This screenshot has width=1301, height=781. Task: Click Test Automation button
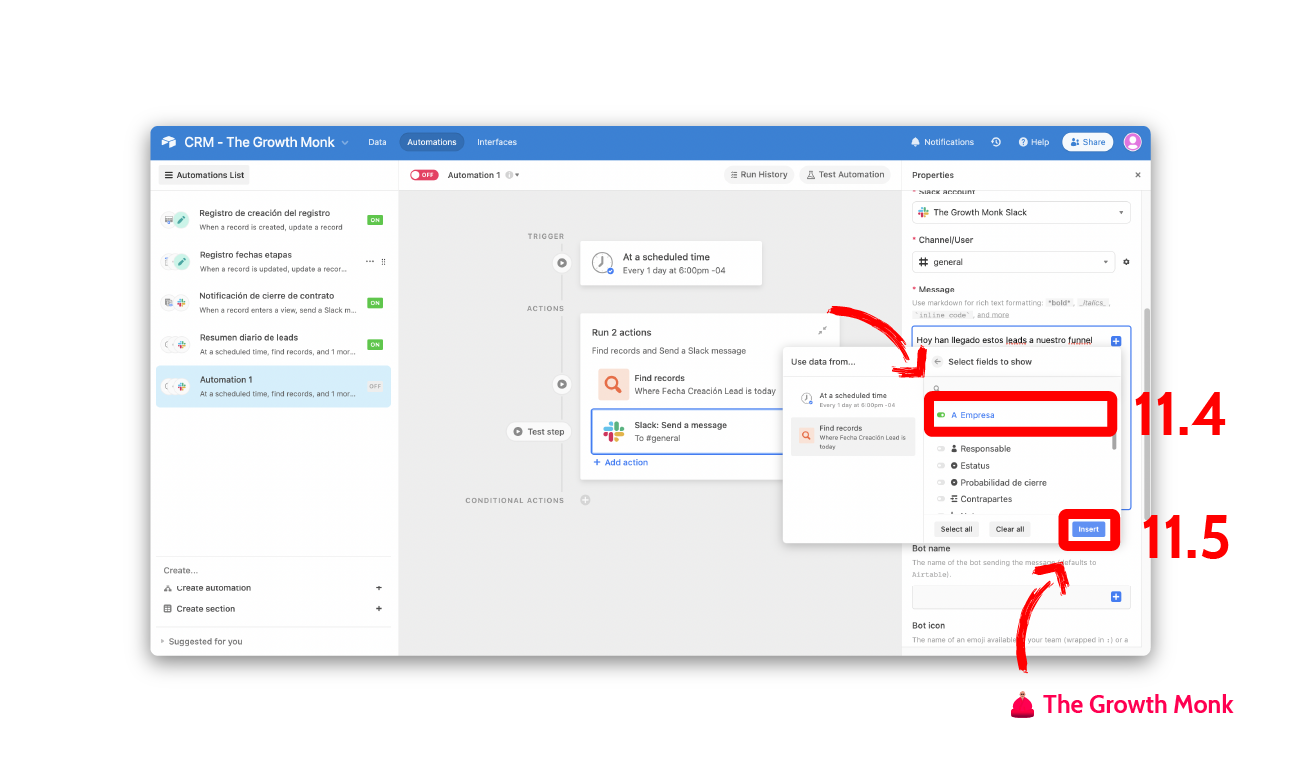click(x=845, y=174)
